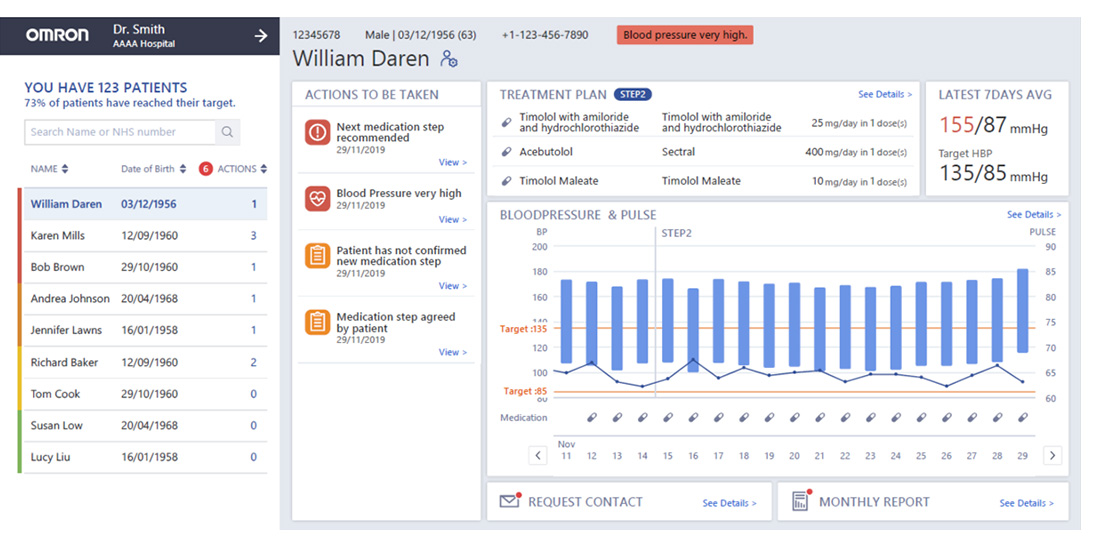This screenshot has height=548, width=1100.
Task: Open Richard Baker's patient record
Action: point(64,363)
